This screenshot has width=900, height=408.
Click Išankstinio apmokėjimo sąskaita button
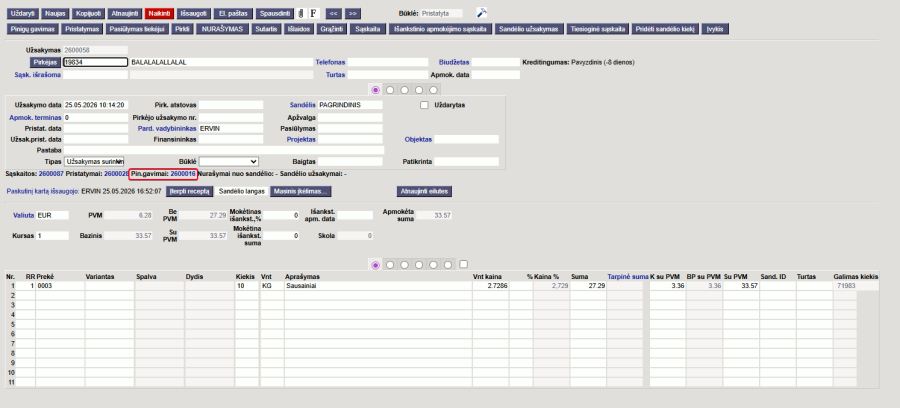click(x=440, y=29)
